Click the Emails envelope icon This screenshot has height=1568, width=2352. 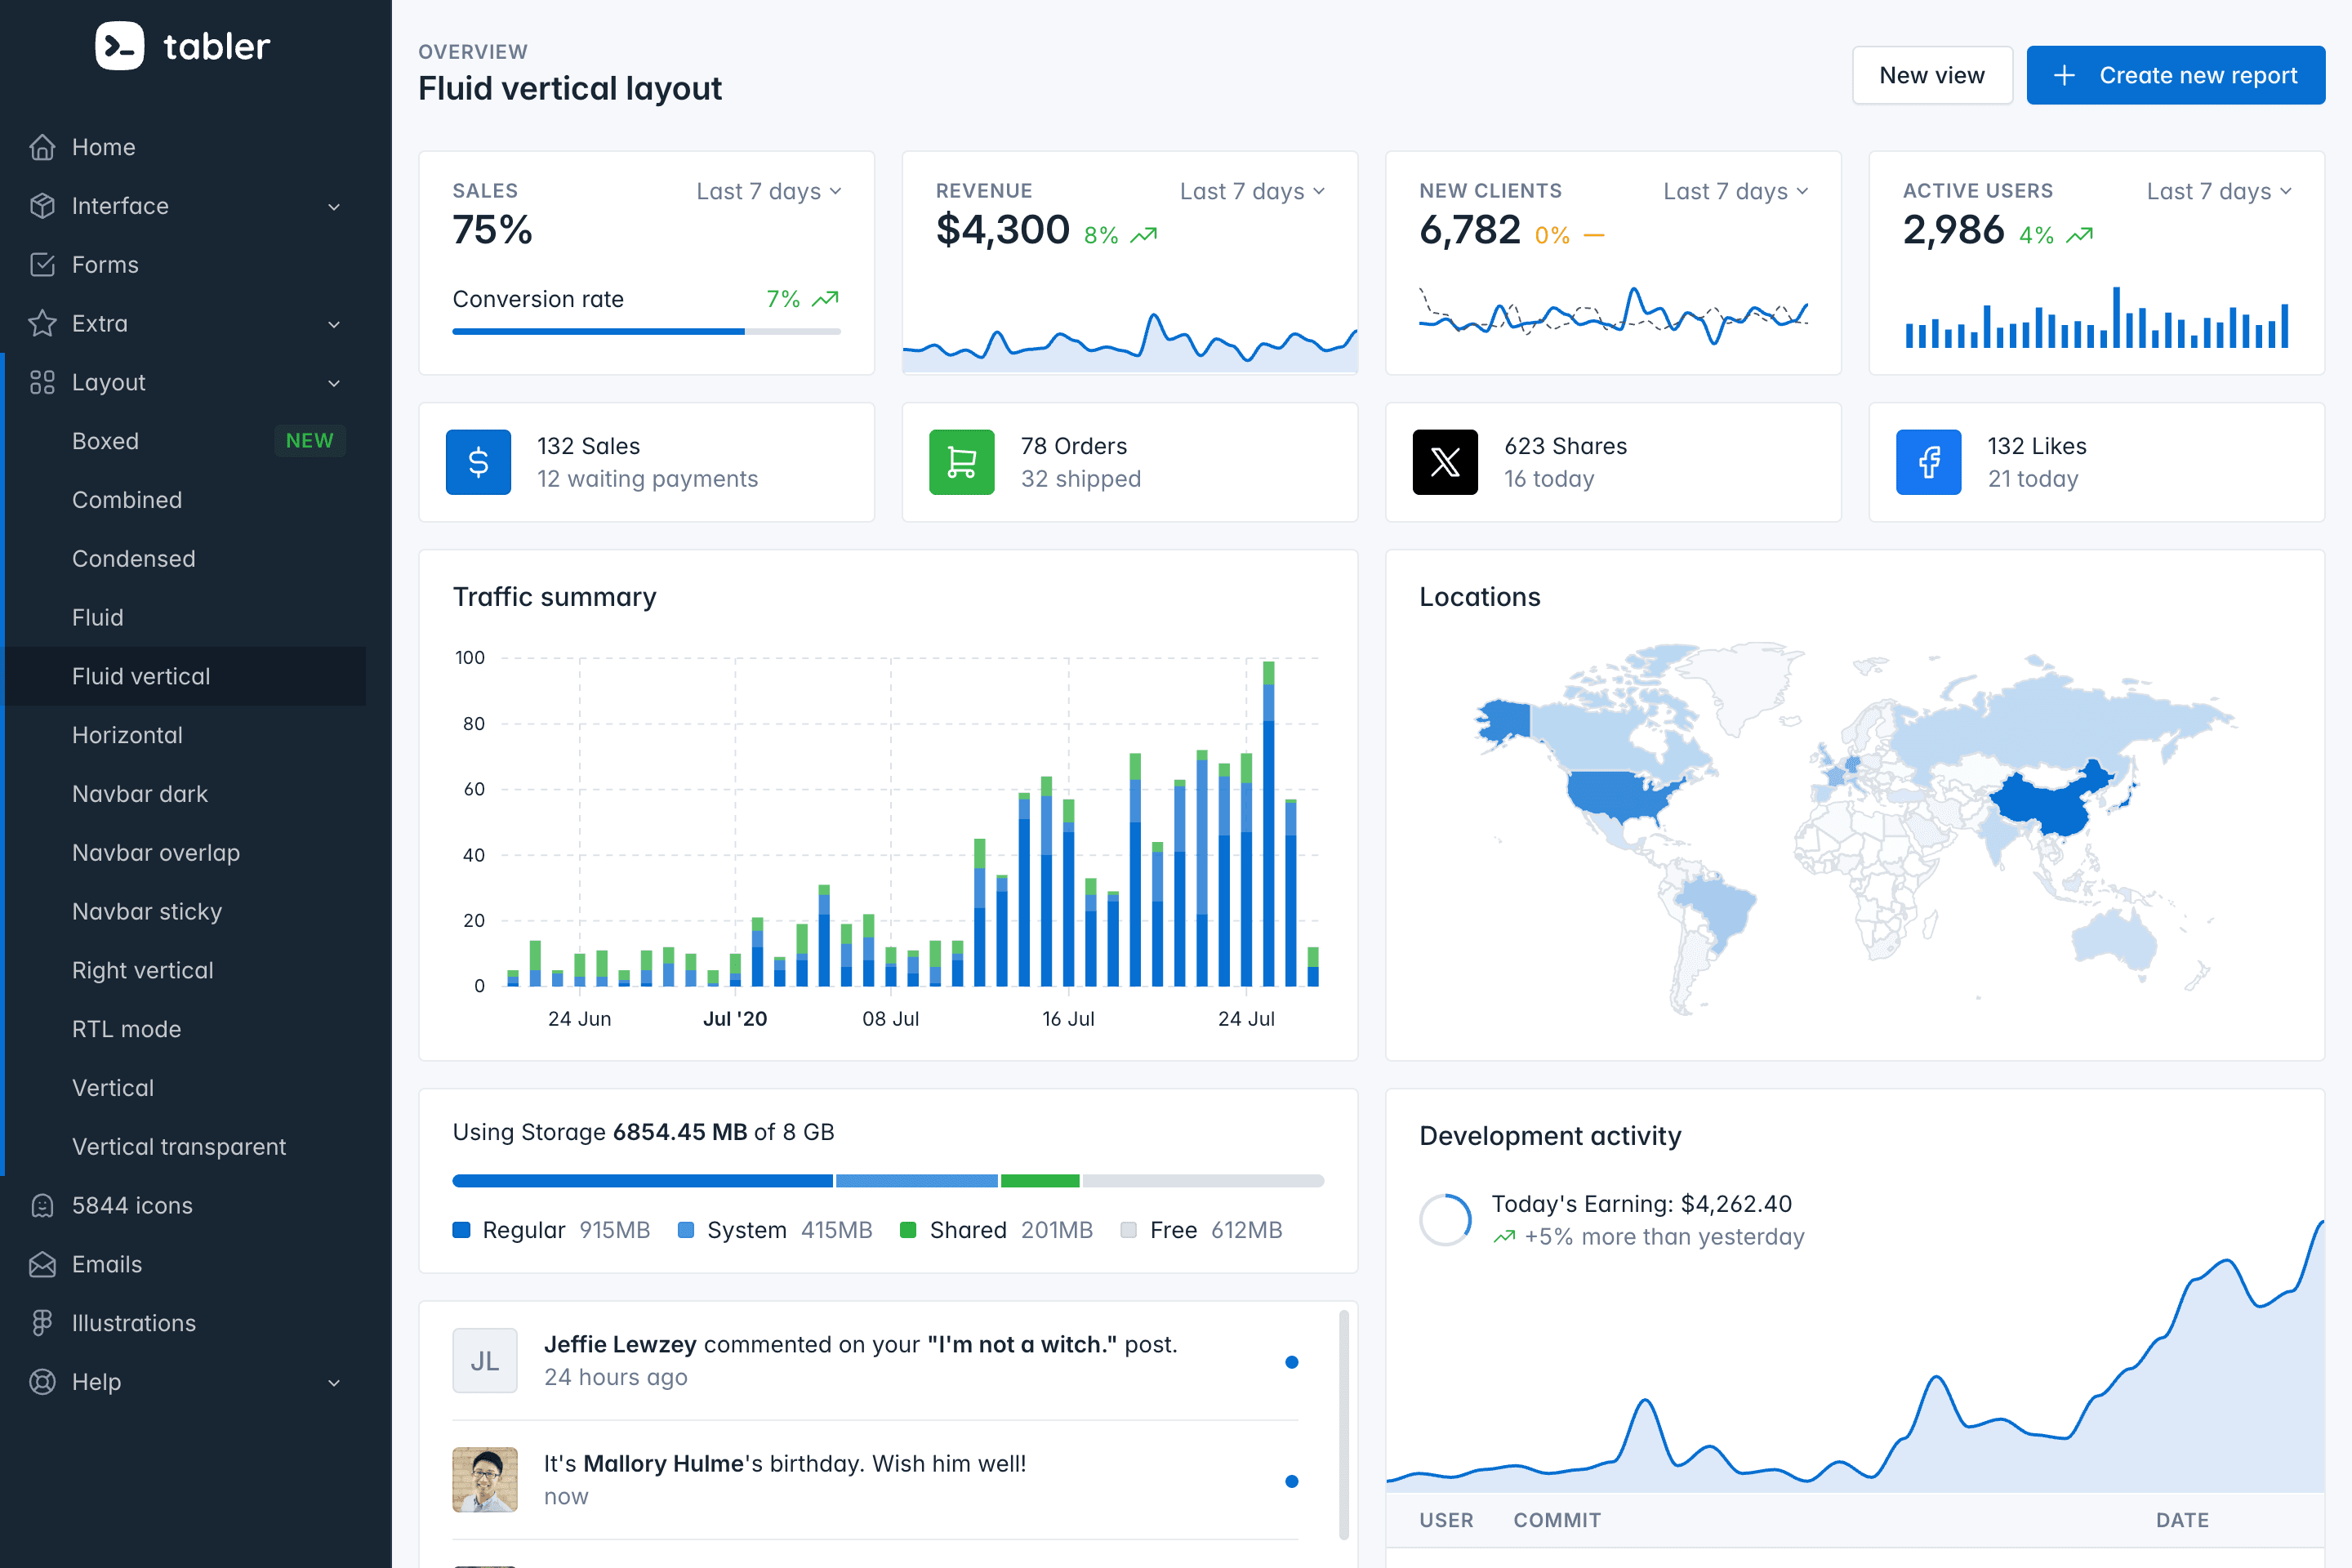point(42,1264)
